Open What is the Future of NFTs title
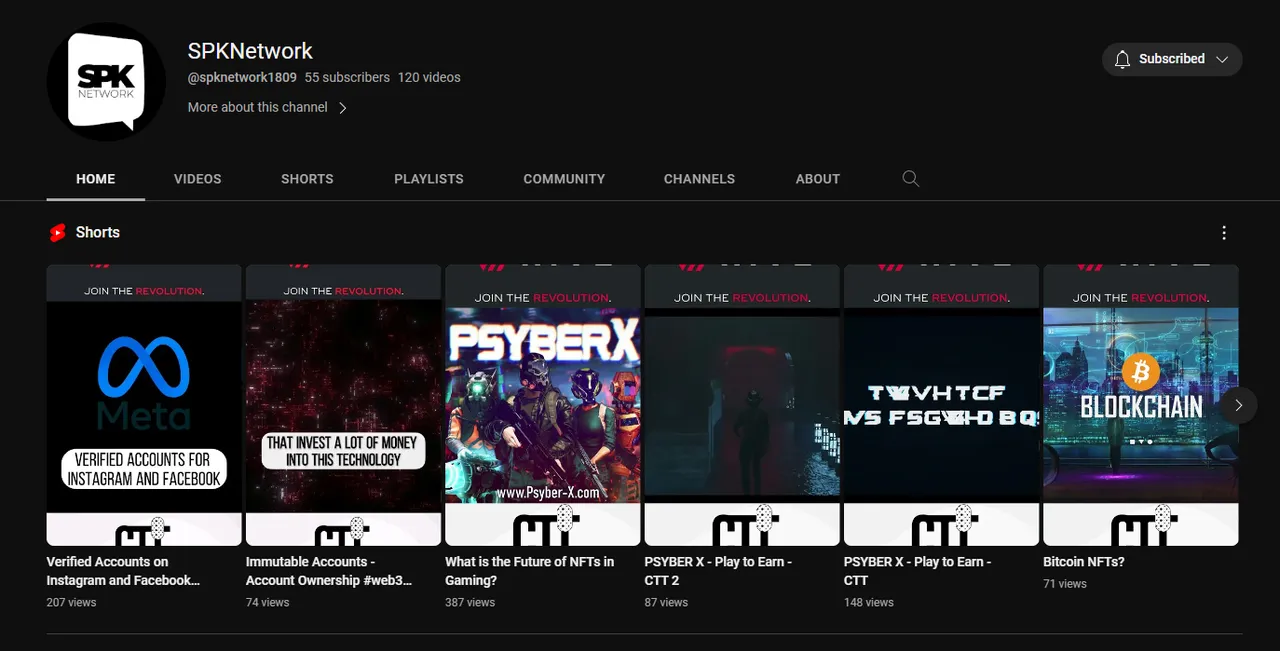 pos(530,571)
